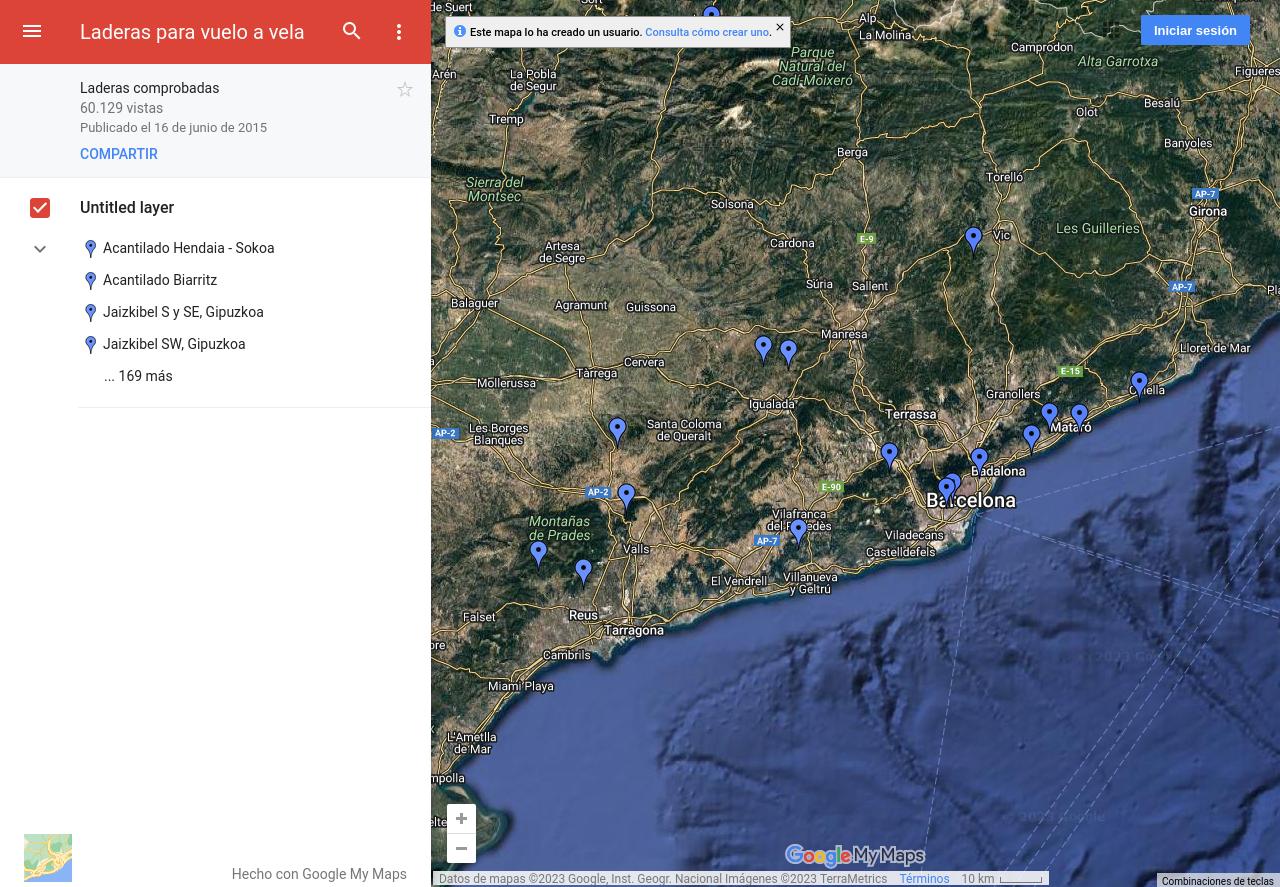Click the marker near Badalona
Image resolution: width=1280 pixels, height=887 pixels.
[979, 461]
